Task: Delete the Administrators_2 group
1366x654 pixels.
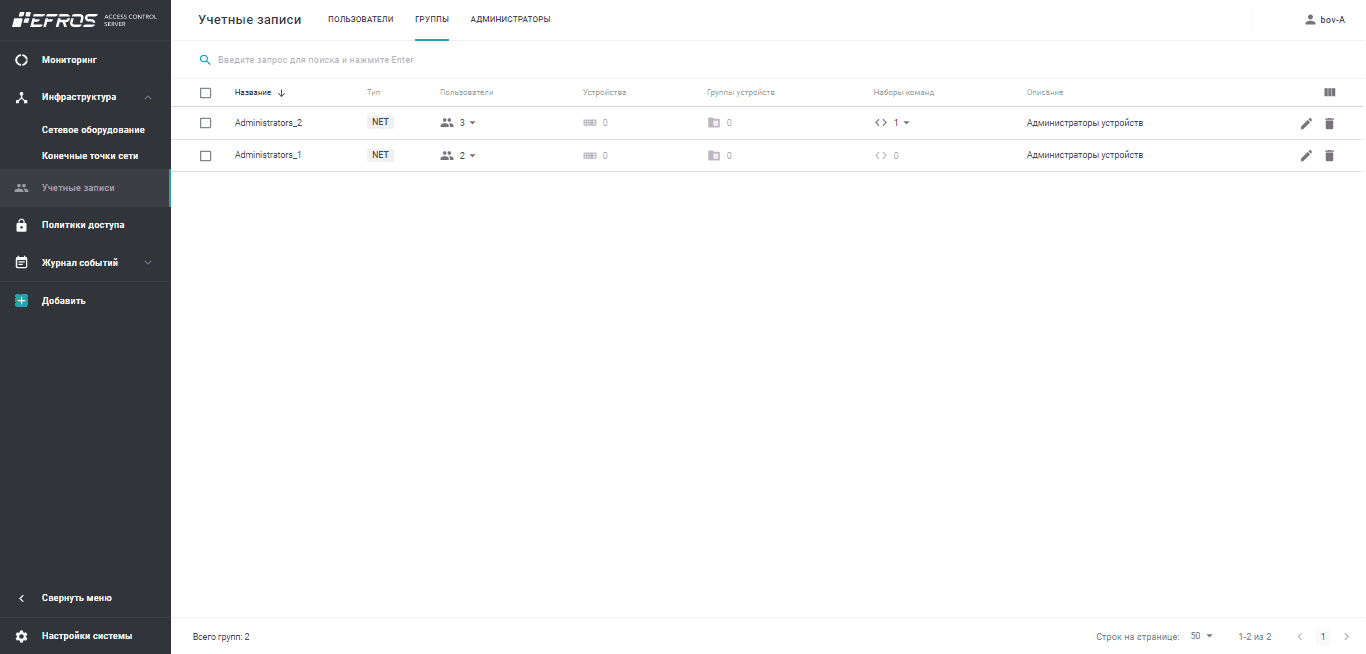Action: pyautogui.click(x=1329, y=123)
